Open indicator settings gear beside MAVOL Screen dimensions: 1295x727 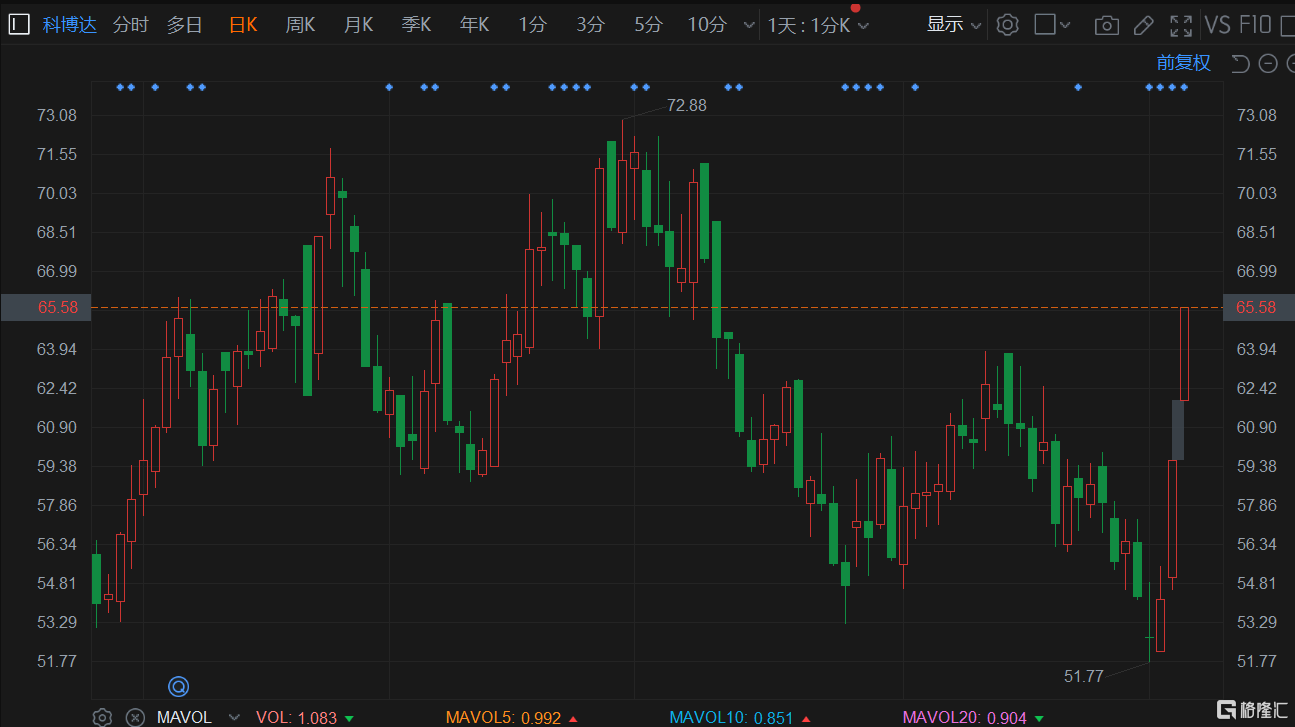102,717
